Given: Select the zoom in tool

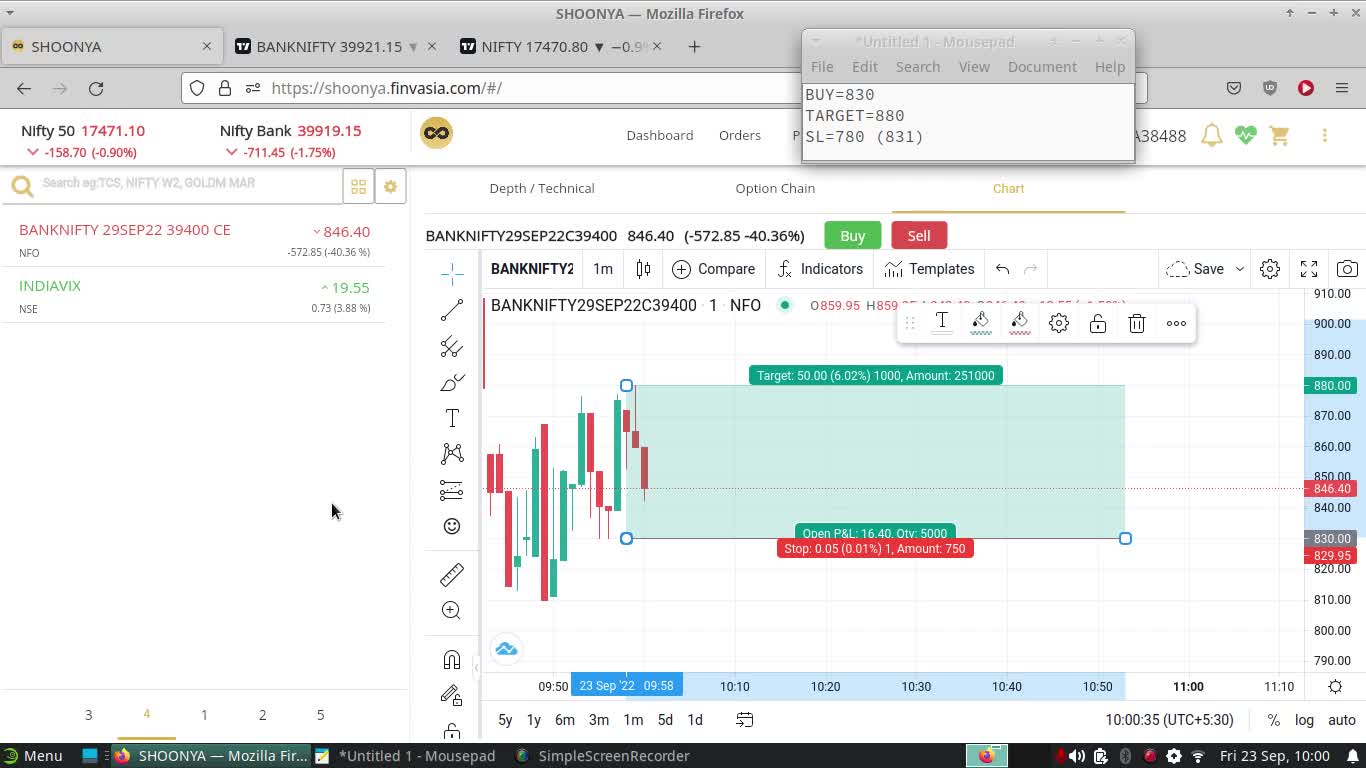Looking at the screenshot, I should 452,610.
